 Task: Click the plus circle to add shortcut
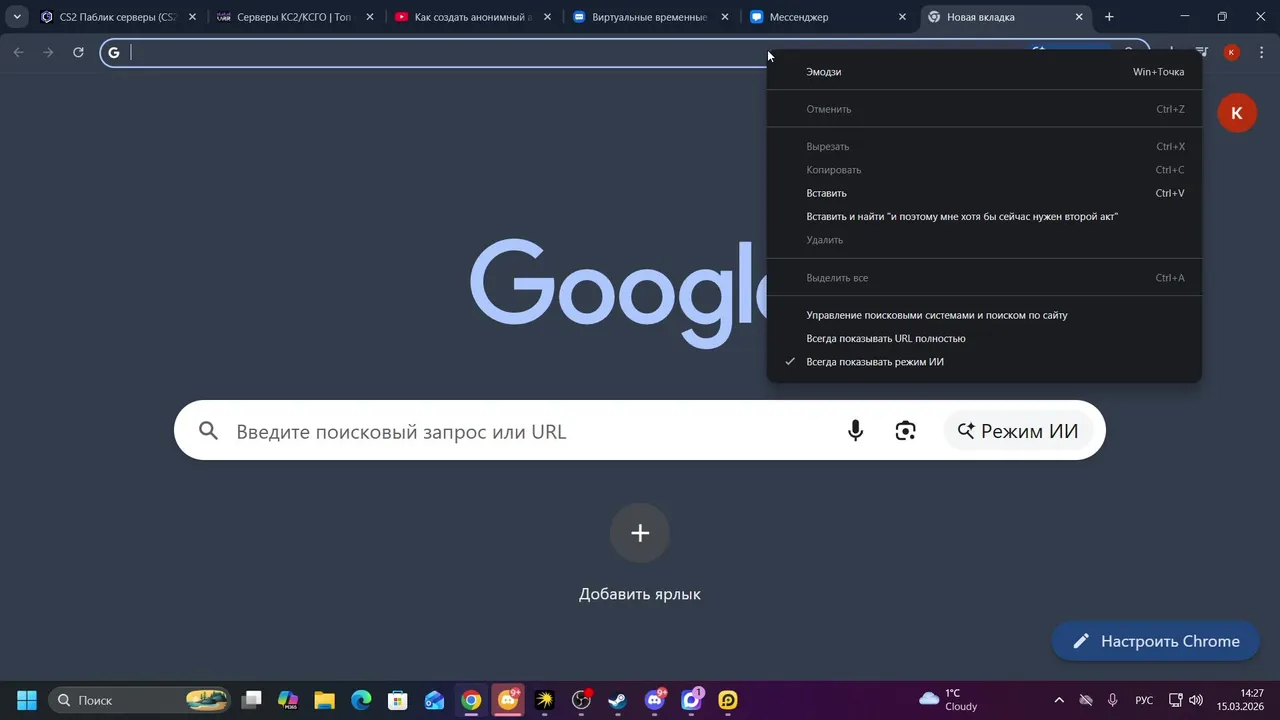tap(640, 533)
